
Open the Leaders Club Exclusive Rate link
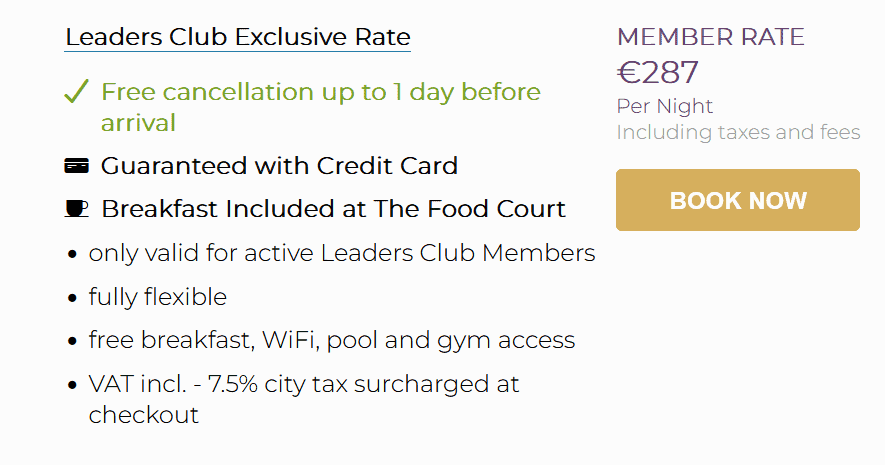(x=237, y=38)
